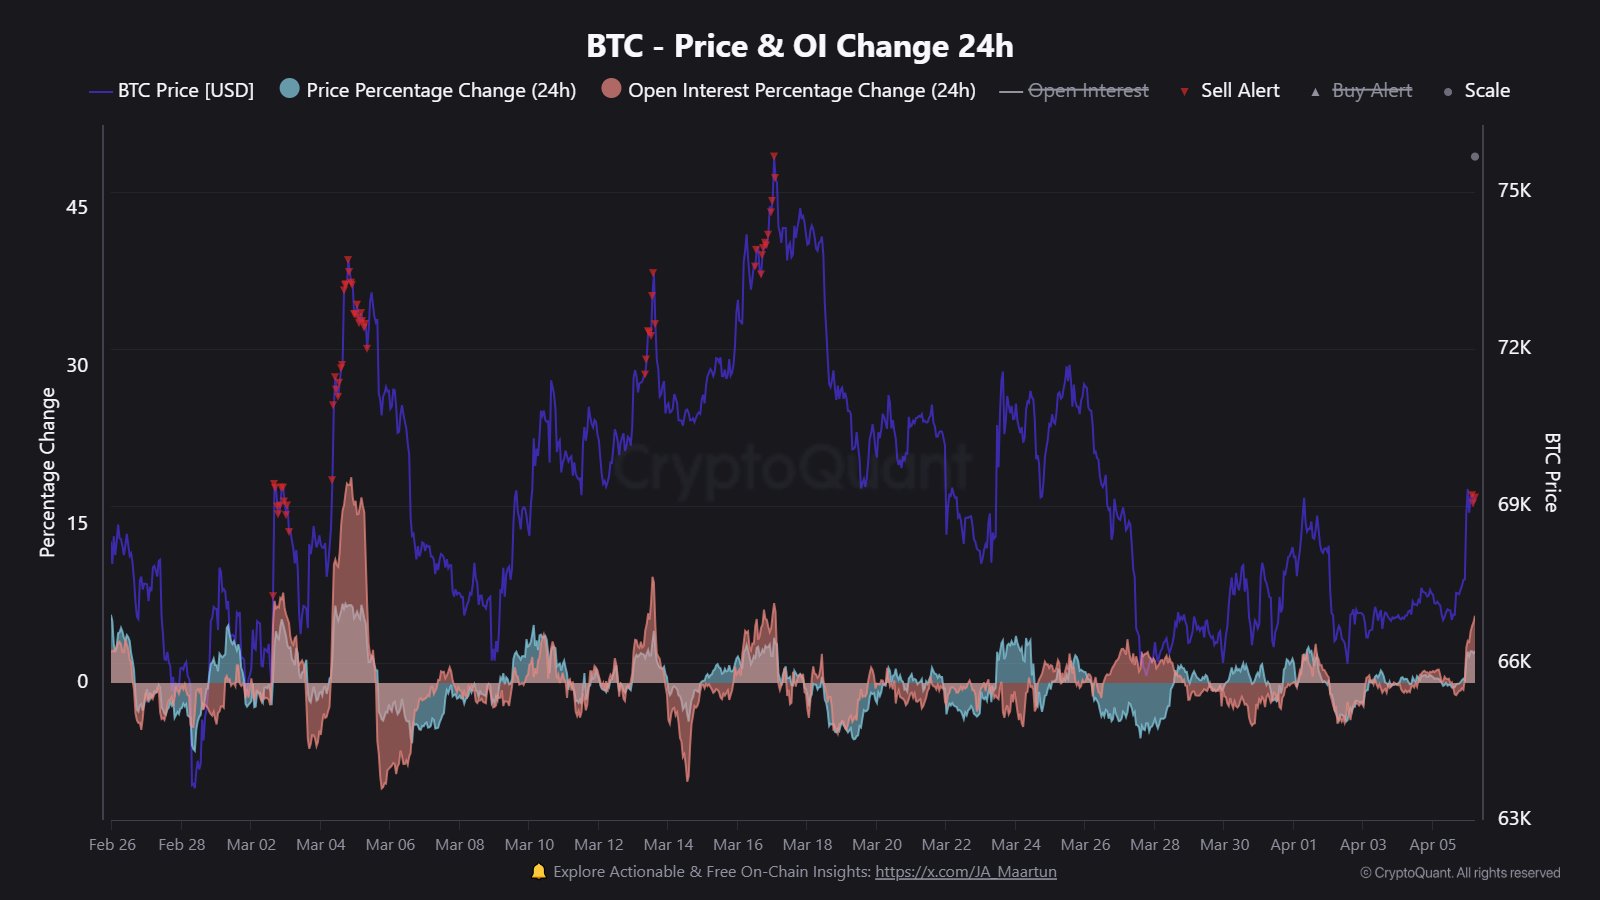Enable the struck-through Open Interest series label

click(x=1088, y=90)
